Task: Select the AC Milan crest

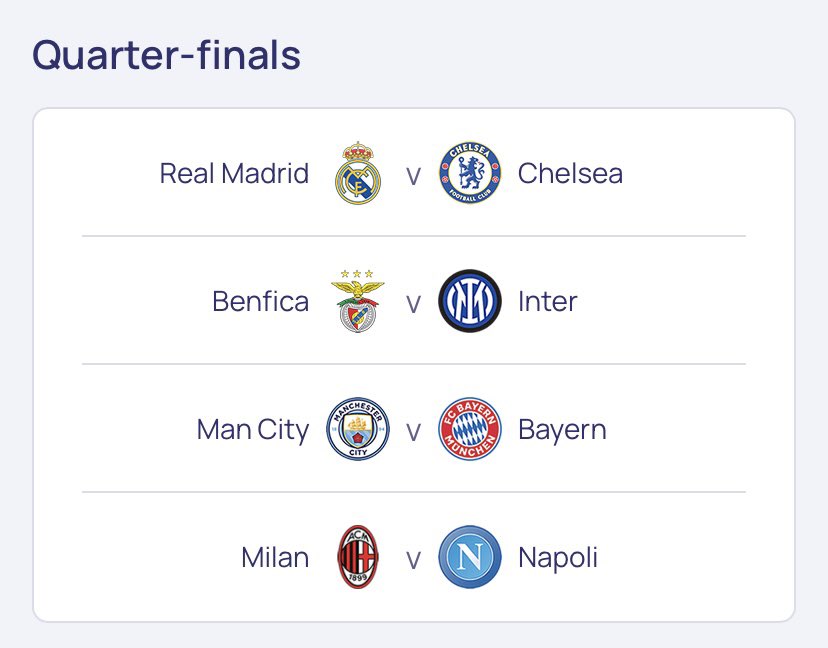Action: pos(358,557)
